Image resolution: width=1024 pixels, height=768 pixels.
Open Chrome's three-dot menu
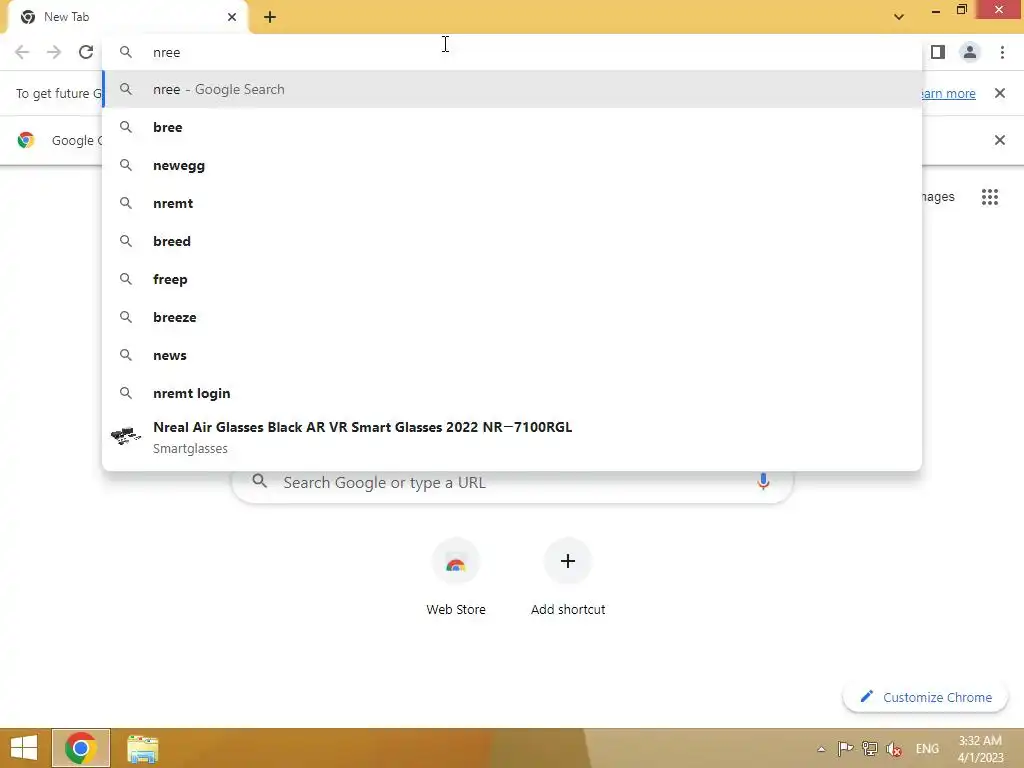[1002, 52]
